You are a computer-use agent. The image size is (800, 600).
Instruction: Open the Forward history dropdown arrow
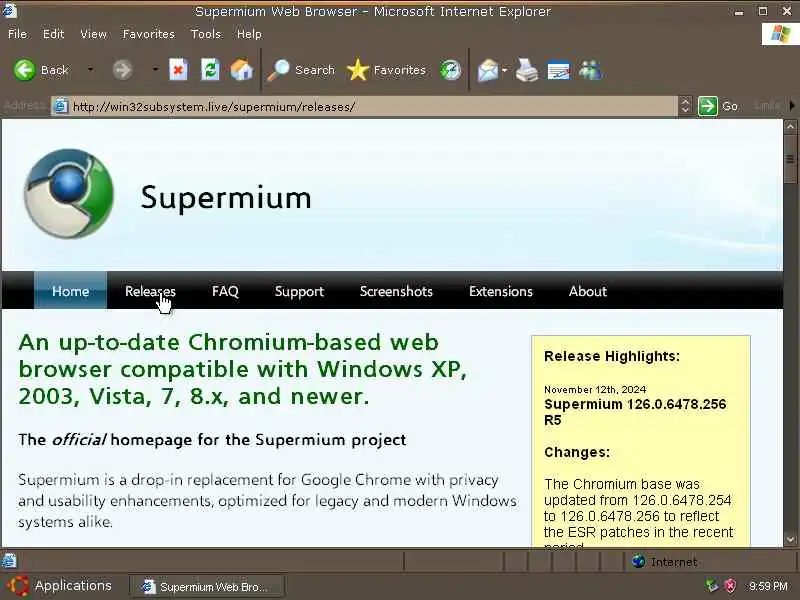(155, 69)
